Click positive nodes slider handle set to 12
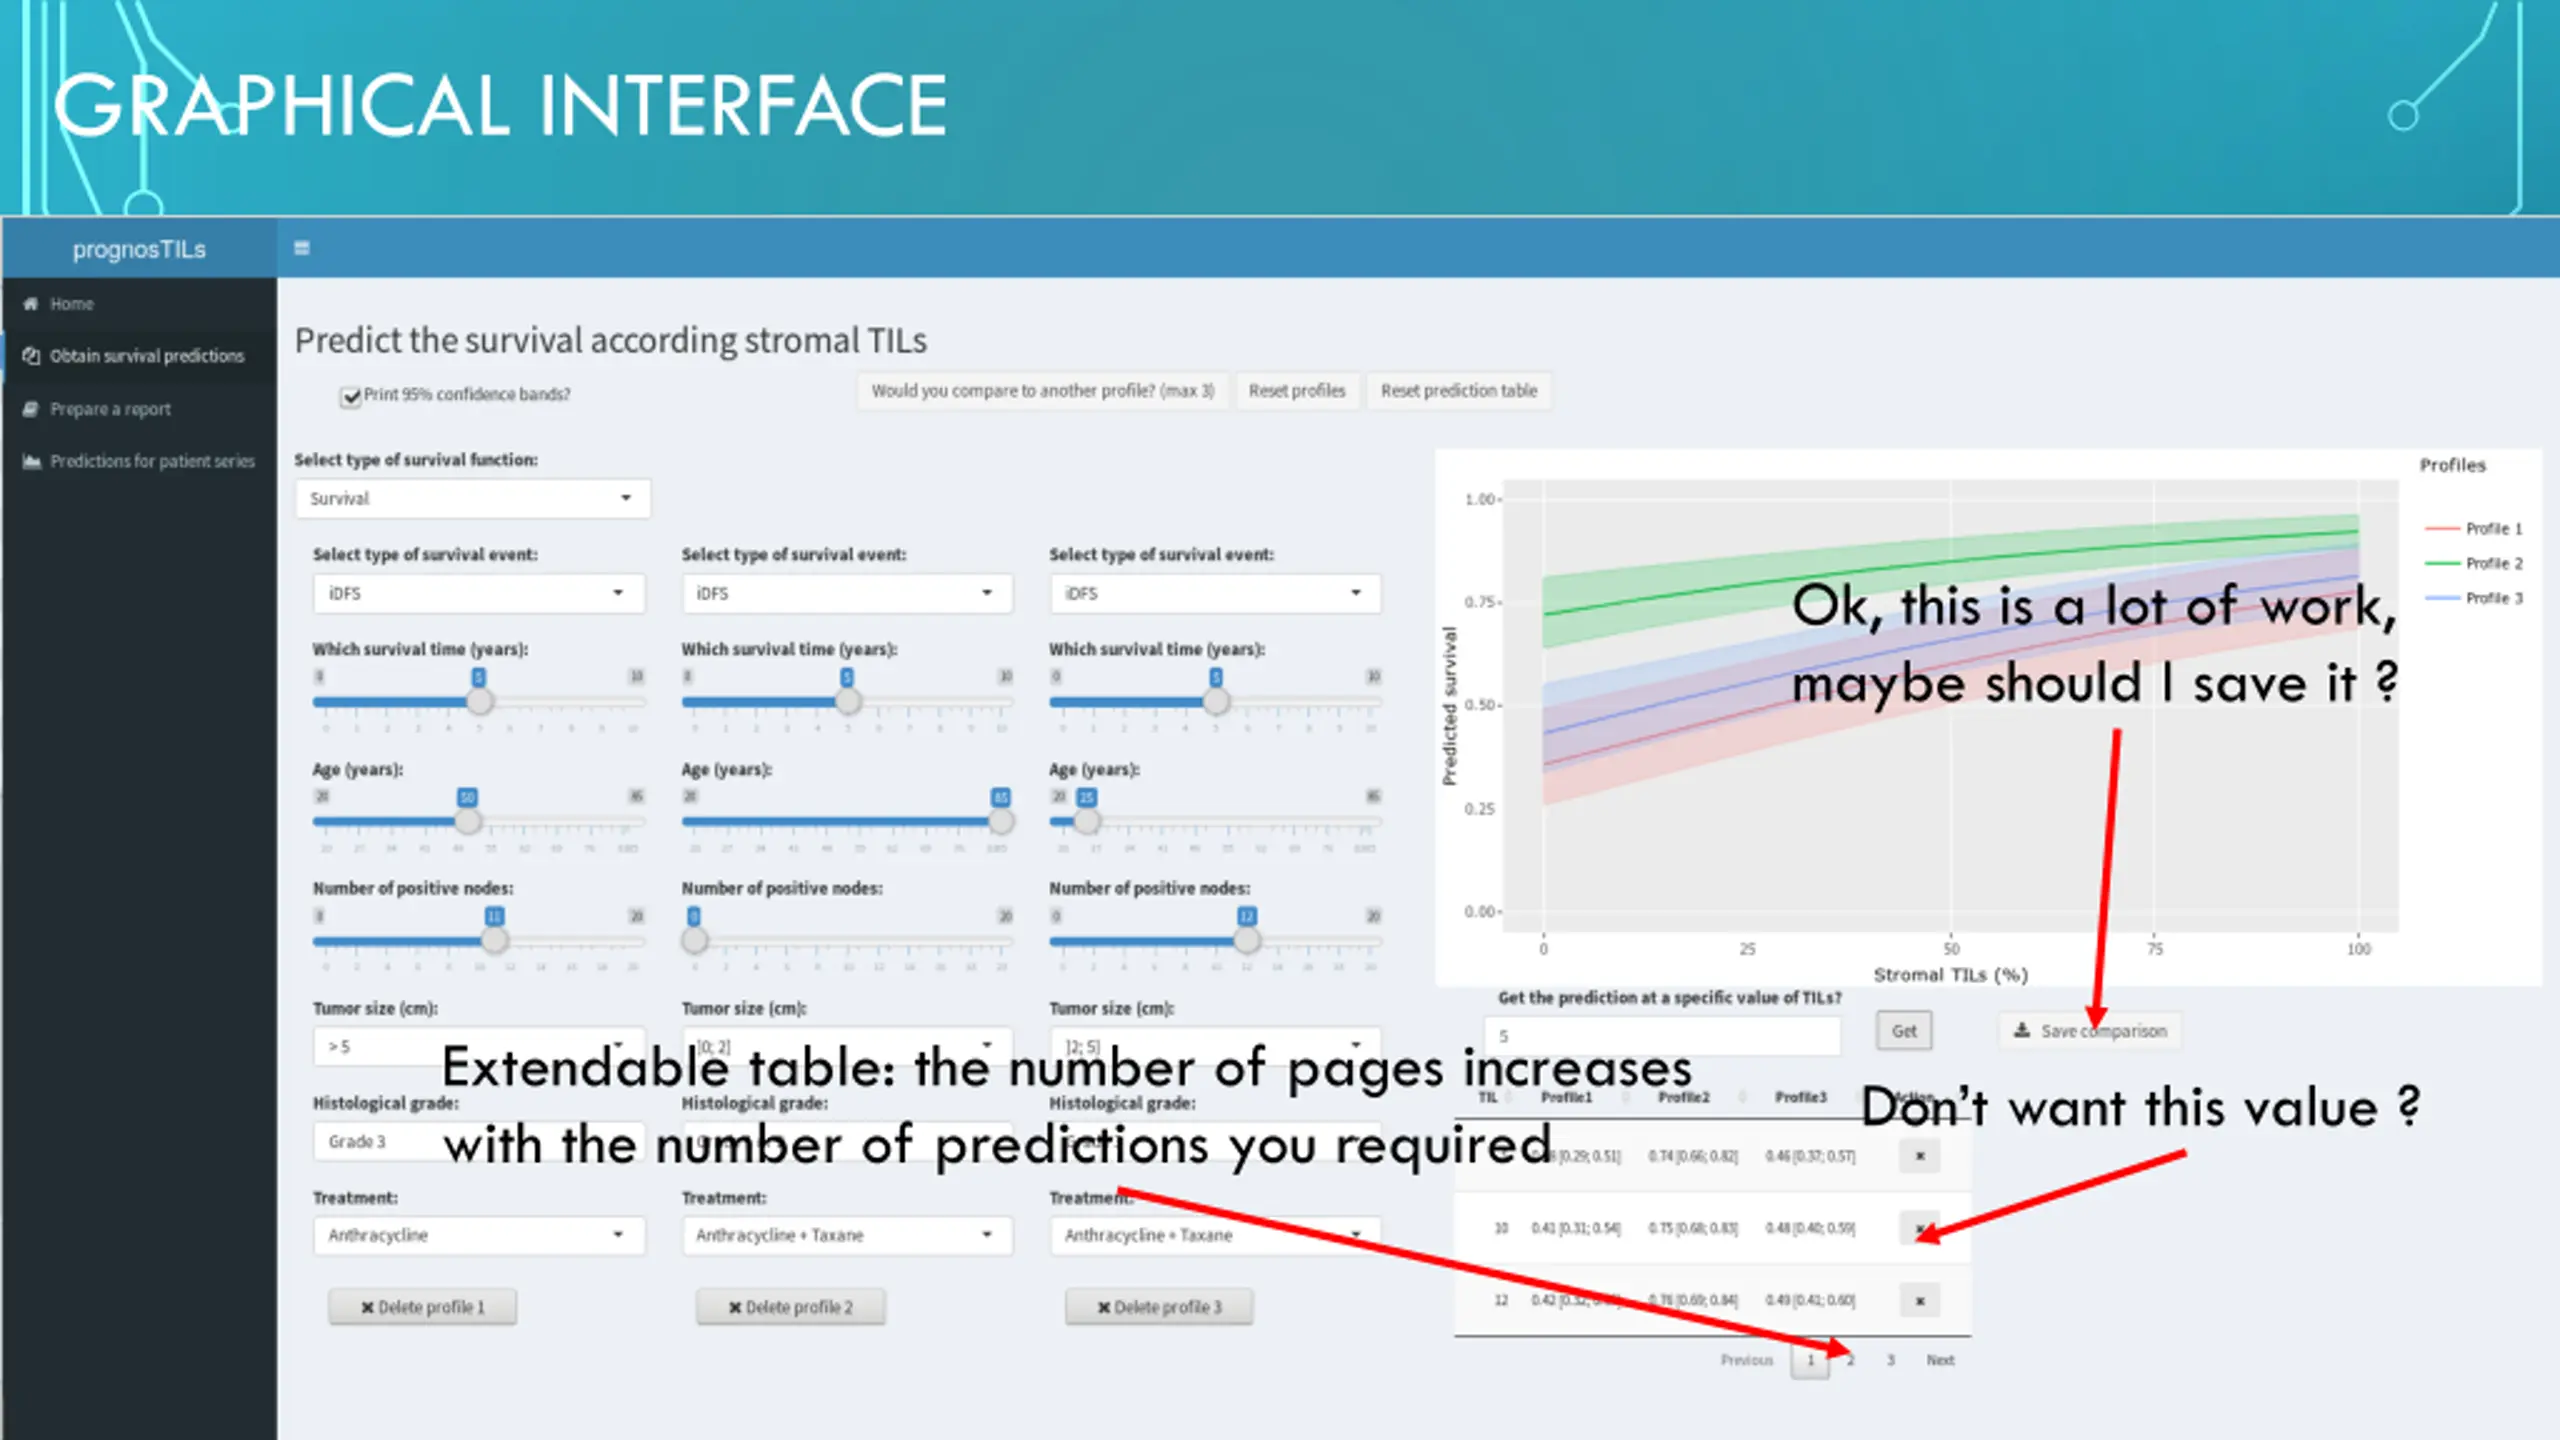 coord(1246,941)
